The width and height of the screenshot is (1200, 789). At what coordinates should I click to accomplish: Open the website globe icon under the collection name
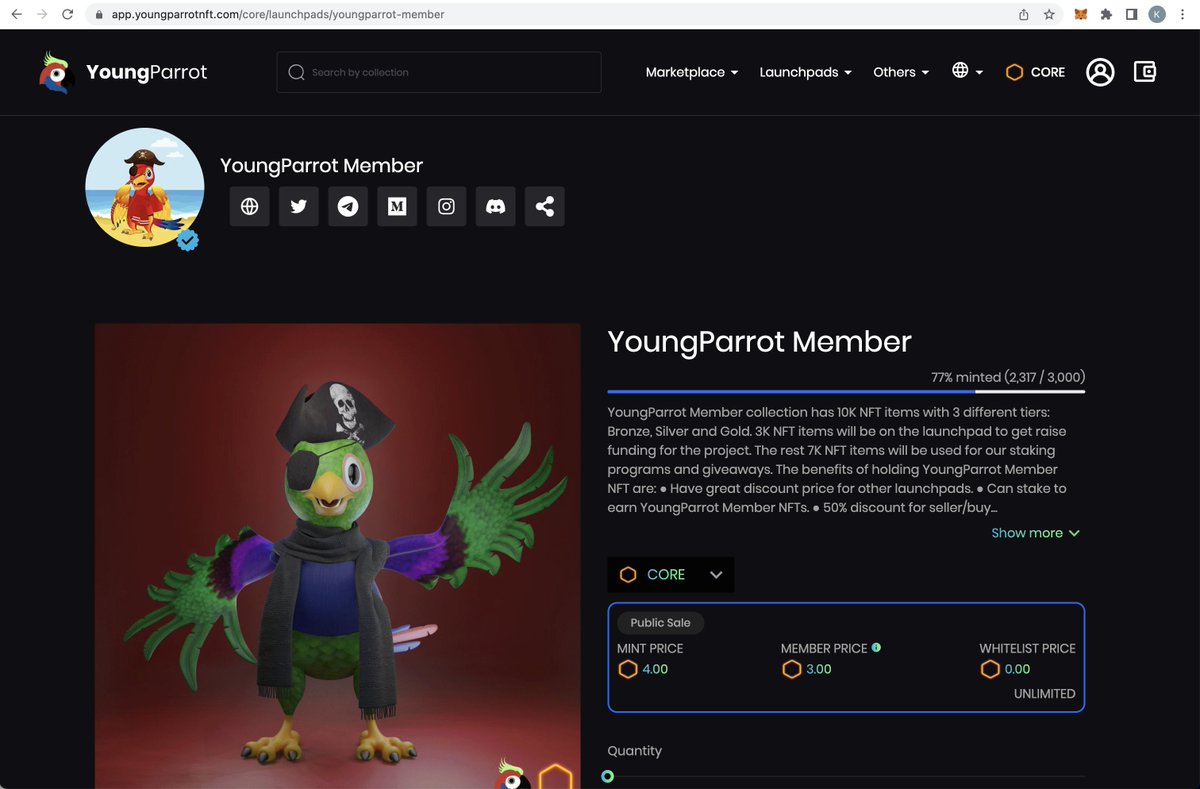click(x=249, y=206)
